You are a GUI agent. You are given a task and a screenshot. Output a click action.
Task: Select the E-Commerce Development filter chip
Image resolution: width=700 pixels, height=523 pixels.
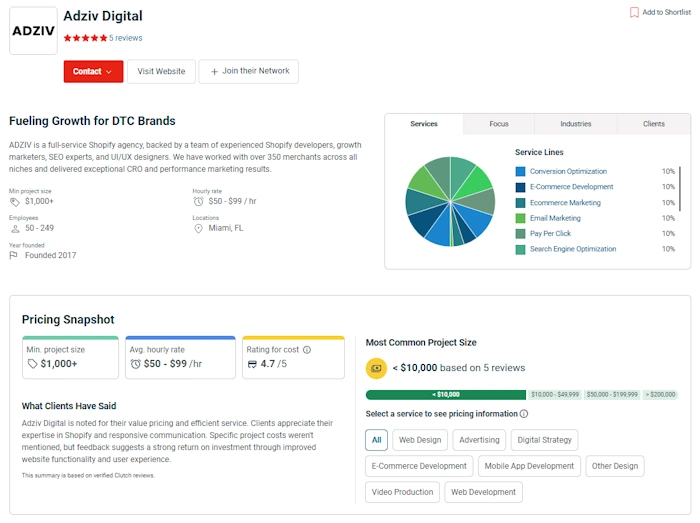419,466
